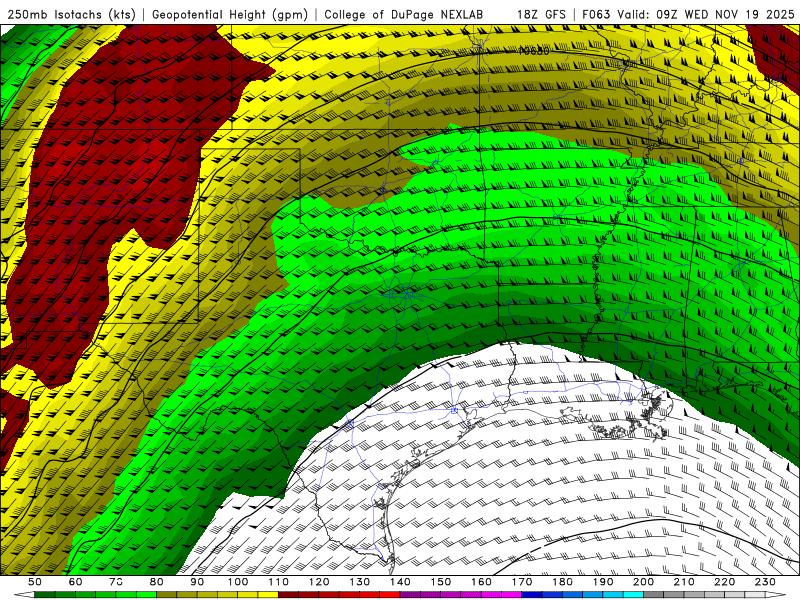
Task: Click the bright yellow swatch just before 110
Action: (x=268, y=595)
